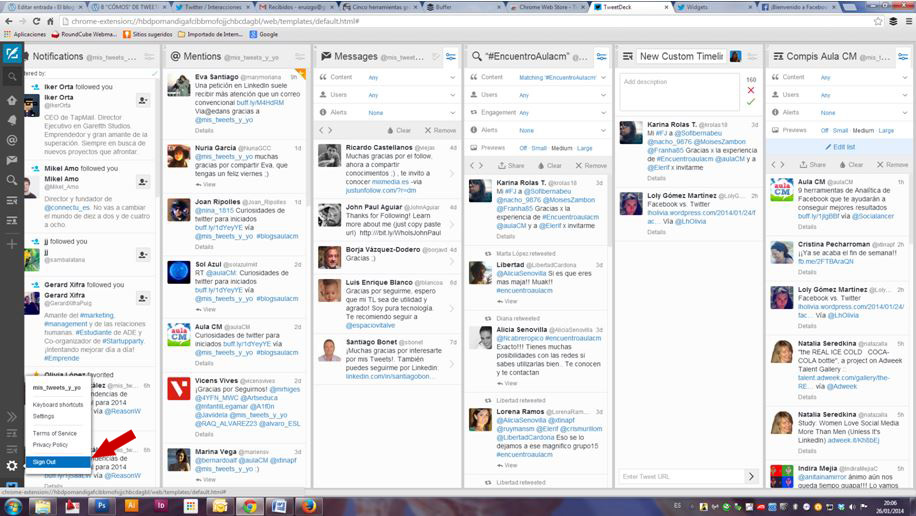Open the settings gear icon in the sidebar

11,466
